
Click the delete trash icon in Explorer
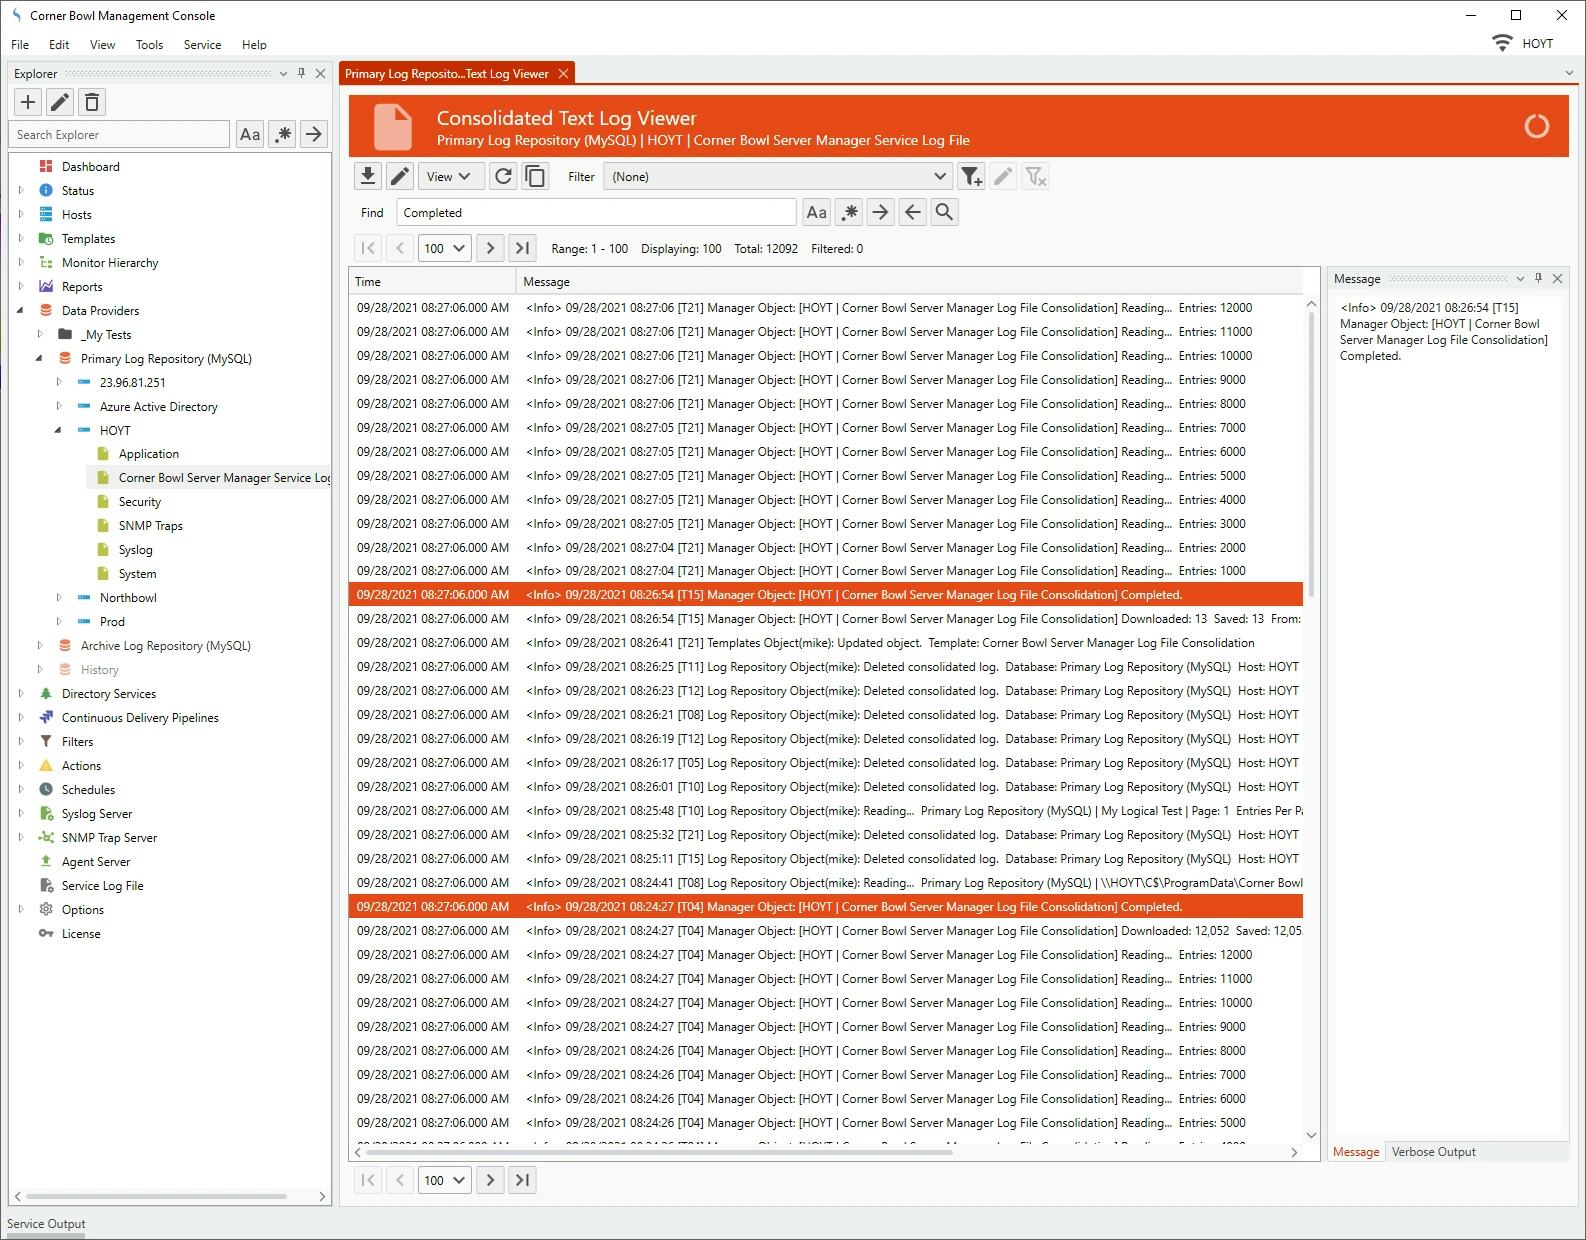point(92,102)
